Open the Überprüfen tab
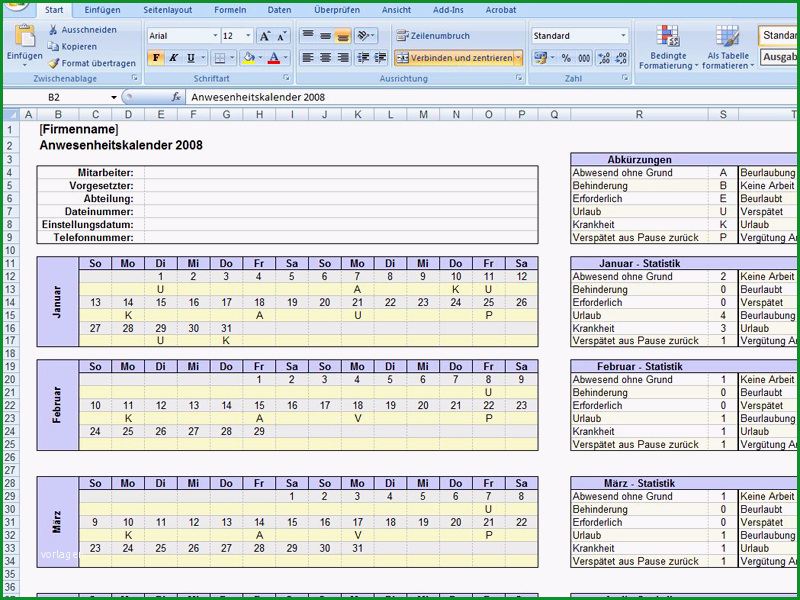 (x=337, y=10)
